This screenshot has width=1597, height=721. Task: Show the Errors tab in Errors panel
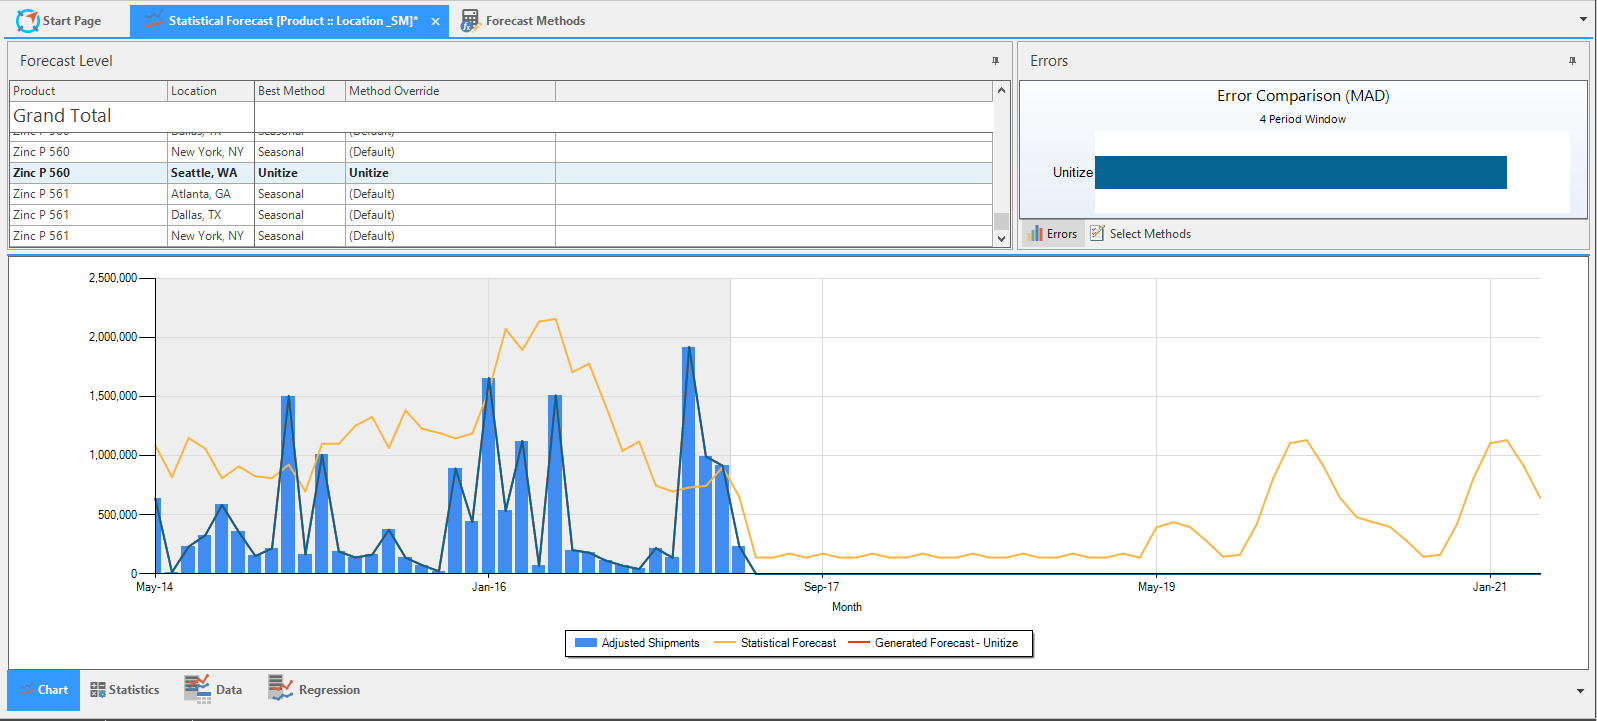1052,233
